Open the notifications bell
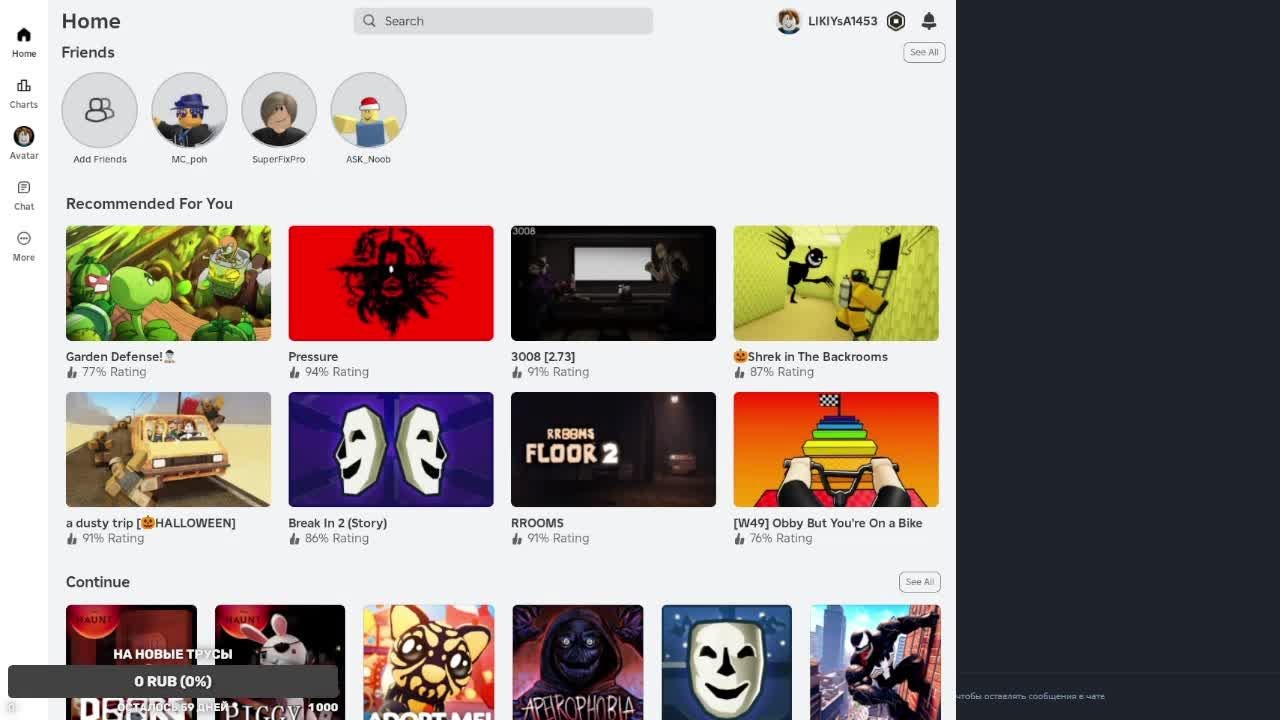The image size is (1280, 720). coord(929,21)
